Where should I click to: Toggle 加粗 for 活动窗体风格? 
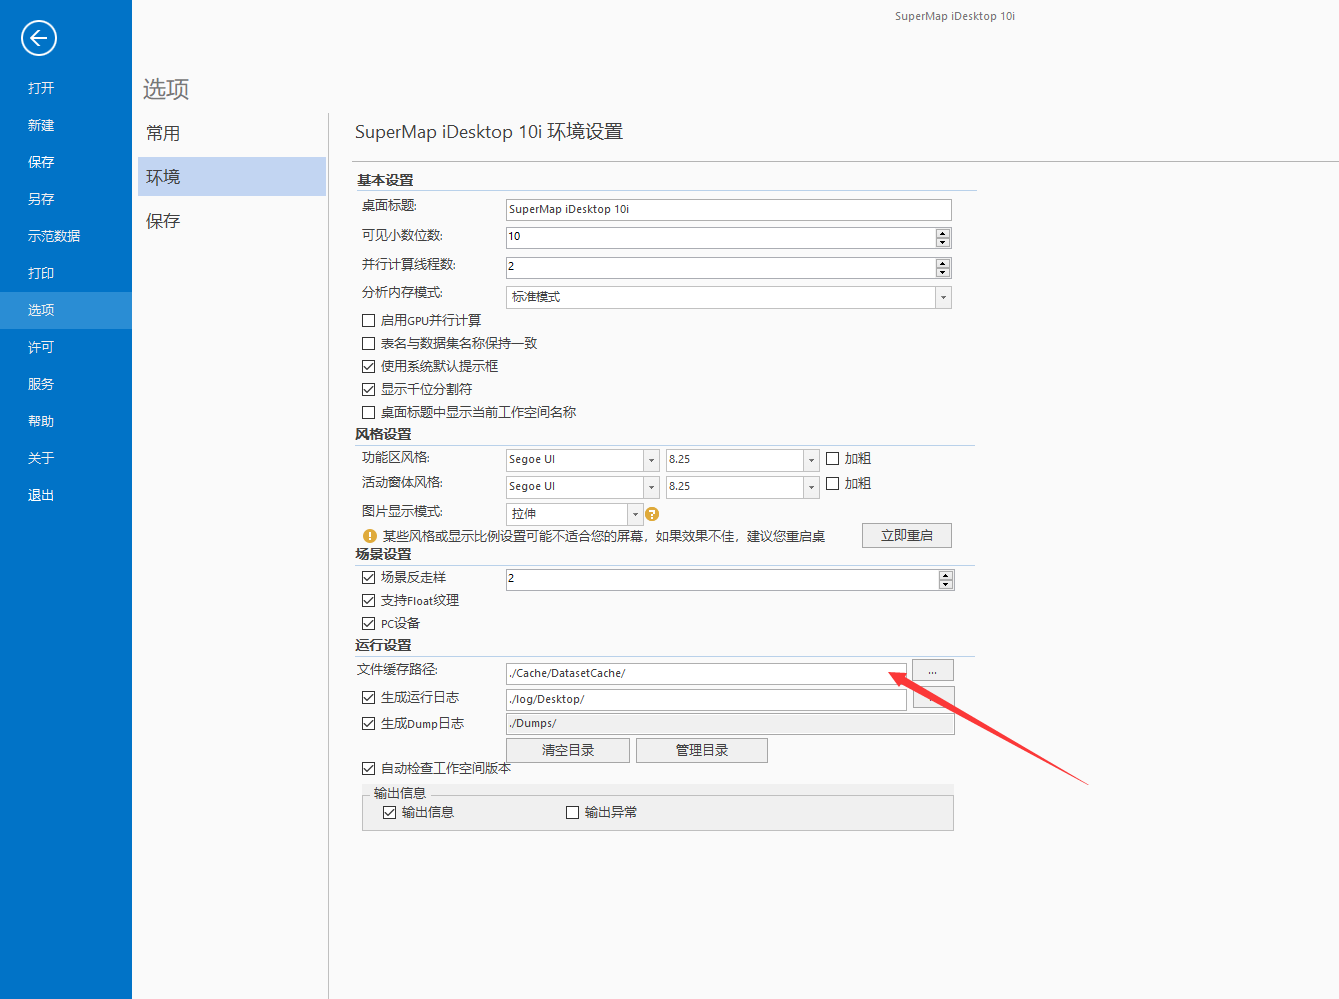pyautogui.click(x=832, y=484)
